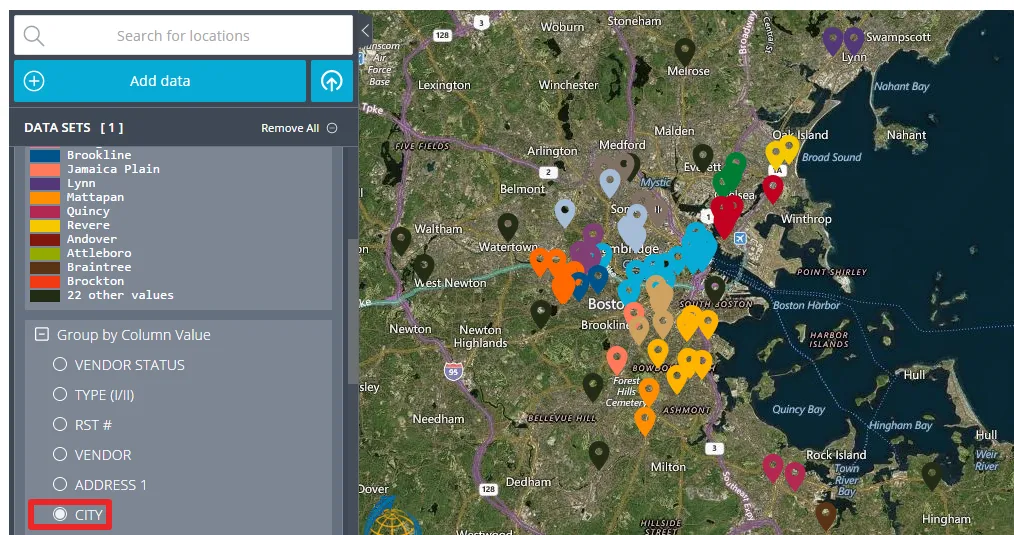Click the DATA SETS panel header
This screenshot has height=535, width=1014.
pyautogui.click(x=74, y=128)
